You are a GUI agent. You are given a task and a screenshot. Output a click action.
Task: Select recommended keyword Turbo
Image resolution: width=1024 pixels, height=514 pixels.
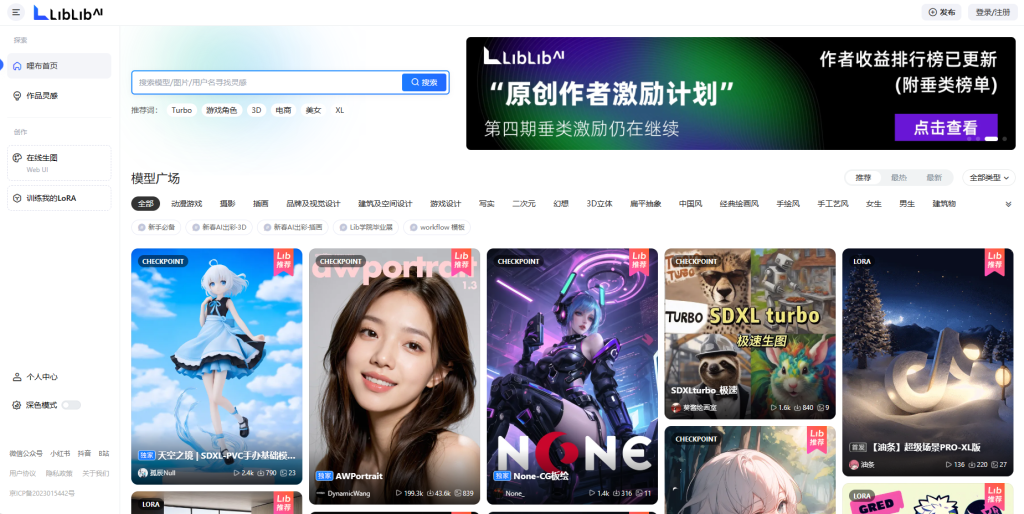(182, 110)
